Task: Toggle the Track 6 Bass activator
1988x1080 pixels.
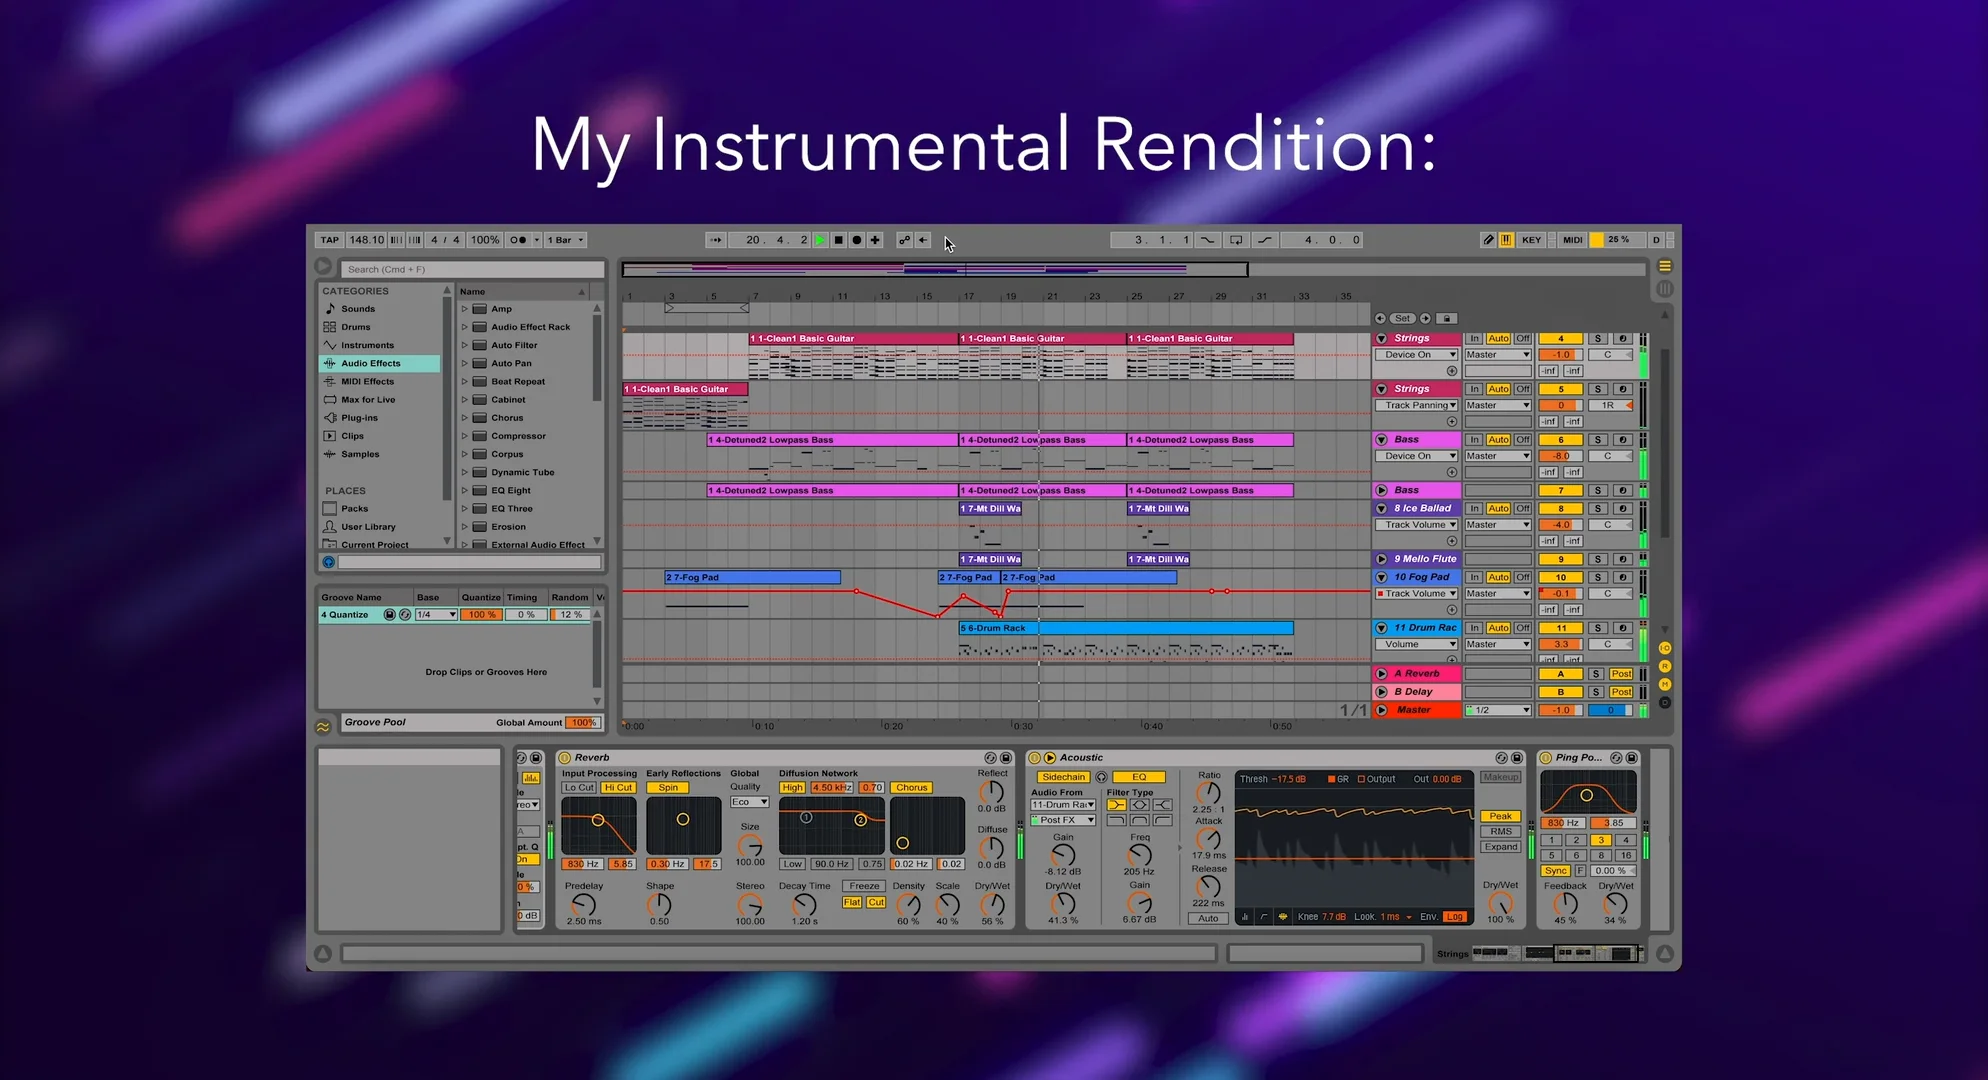Action: [x=1561, y=440]
